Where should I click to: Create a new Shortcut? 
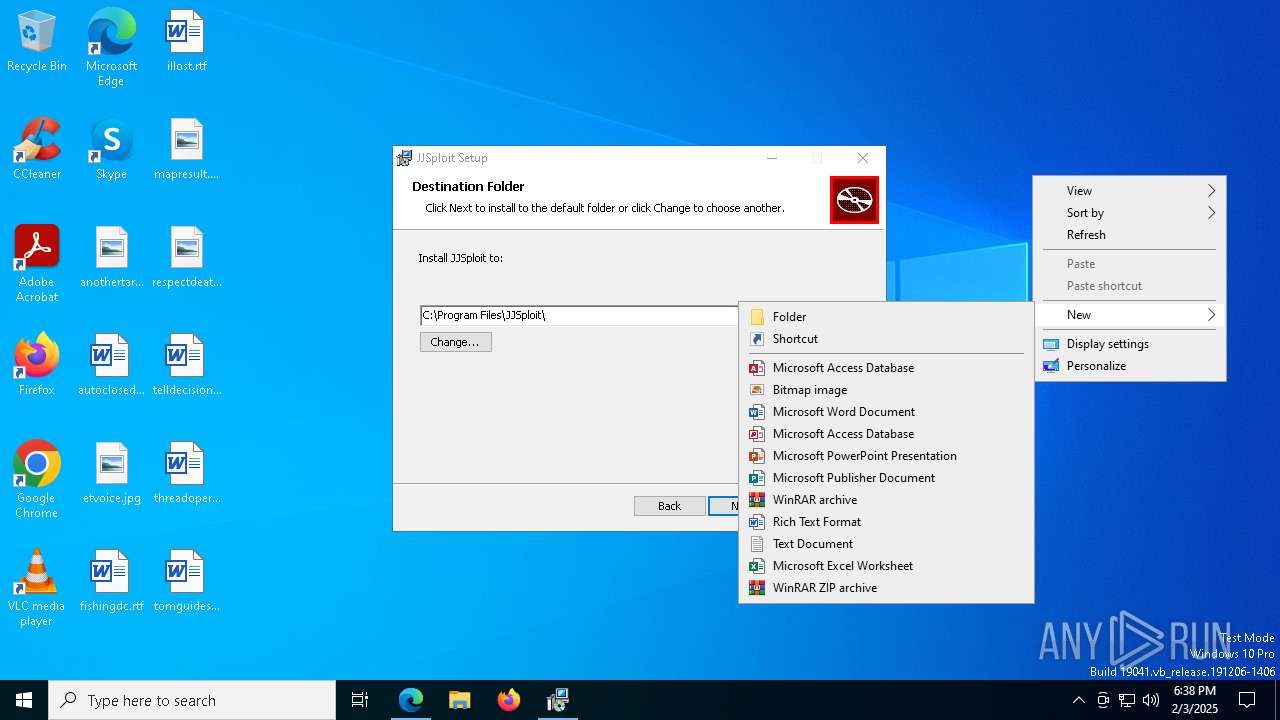point(886,339)
